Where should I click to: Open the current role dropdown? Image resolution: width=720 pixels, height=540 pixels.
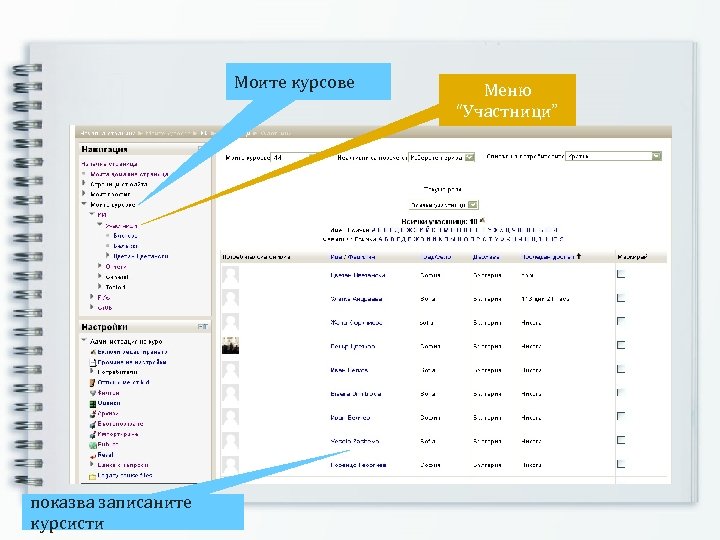(444, 205)
